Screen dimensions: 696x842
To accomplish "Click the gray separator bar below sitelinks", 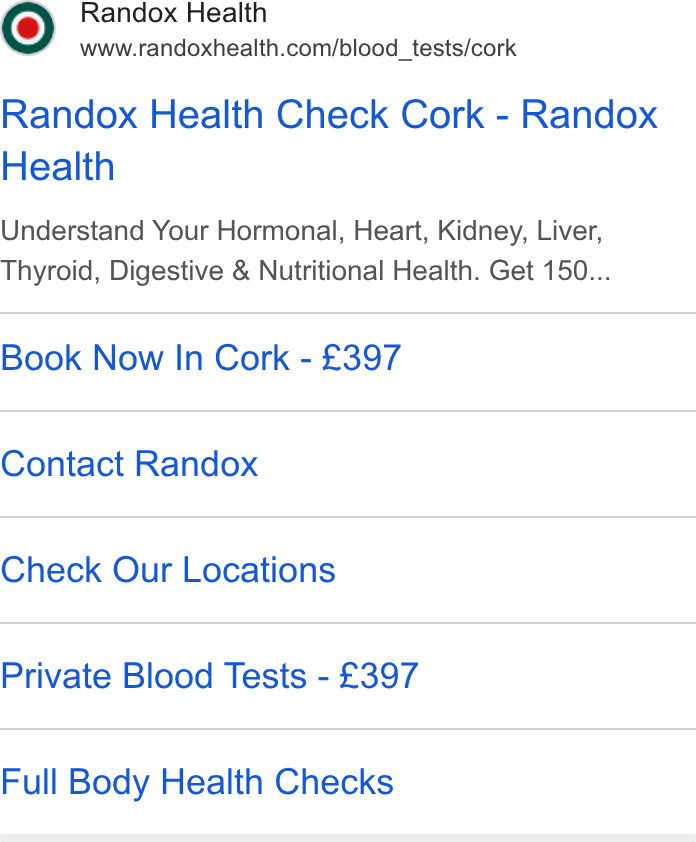I will tap(348, 838).
